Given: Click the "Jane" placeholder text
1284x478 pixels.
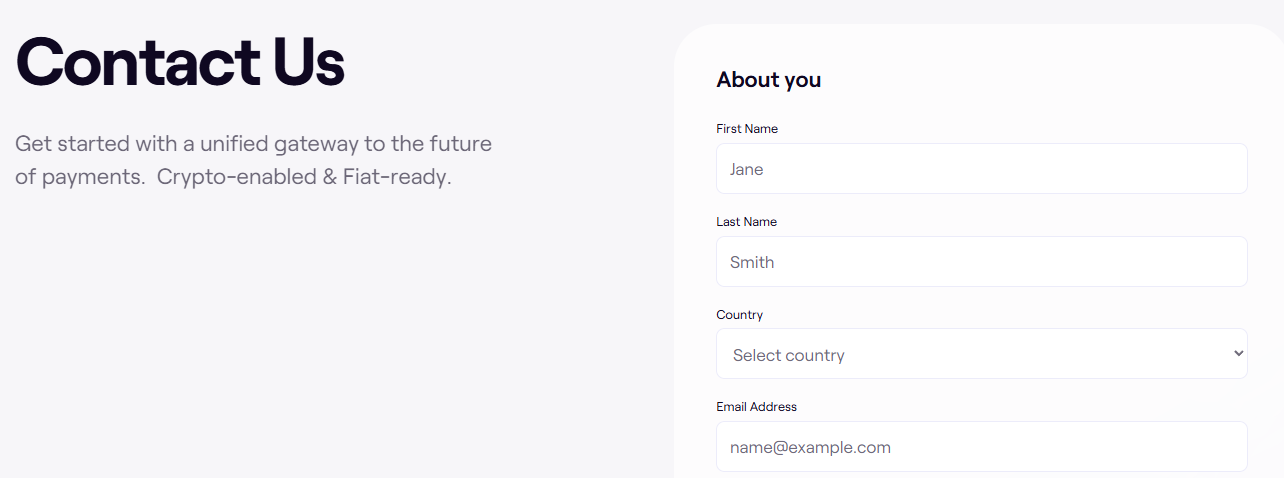Looking at the screenshot, I should pos(746,170).
